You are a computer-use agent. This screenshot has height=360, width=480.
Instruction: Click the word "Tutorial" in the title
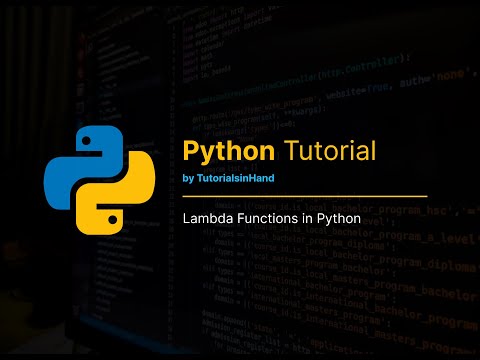[330, 150]
